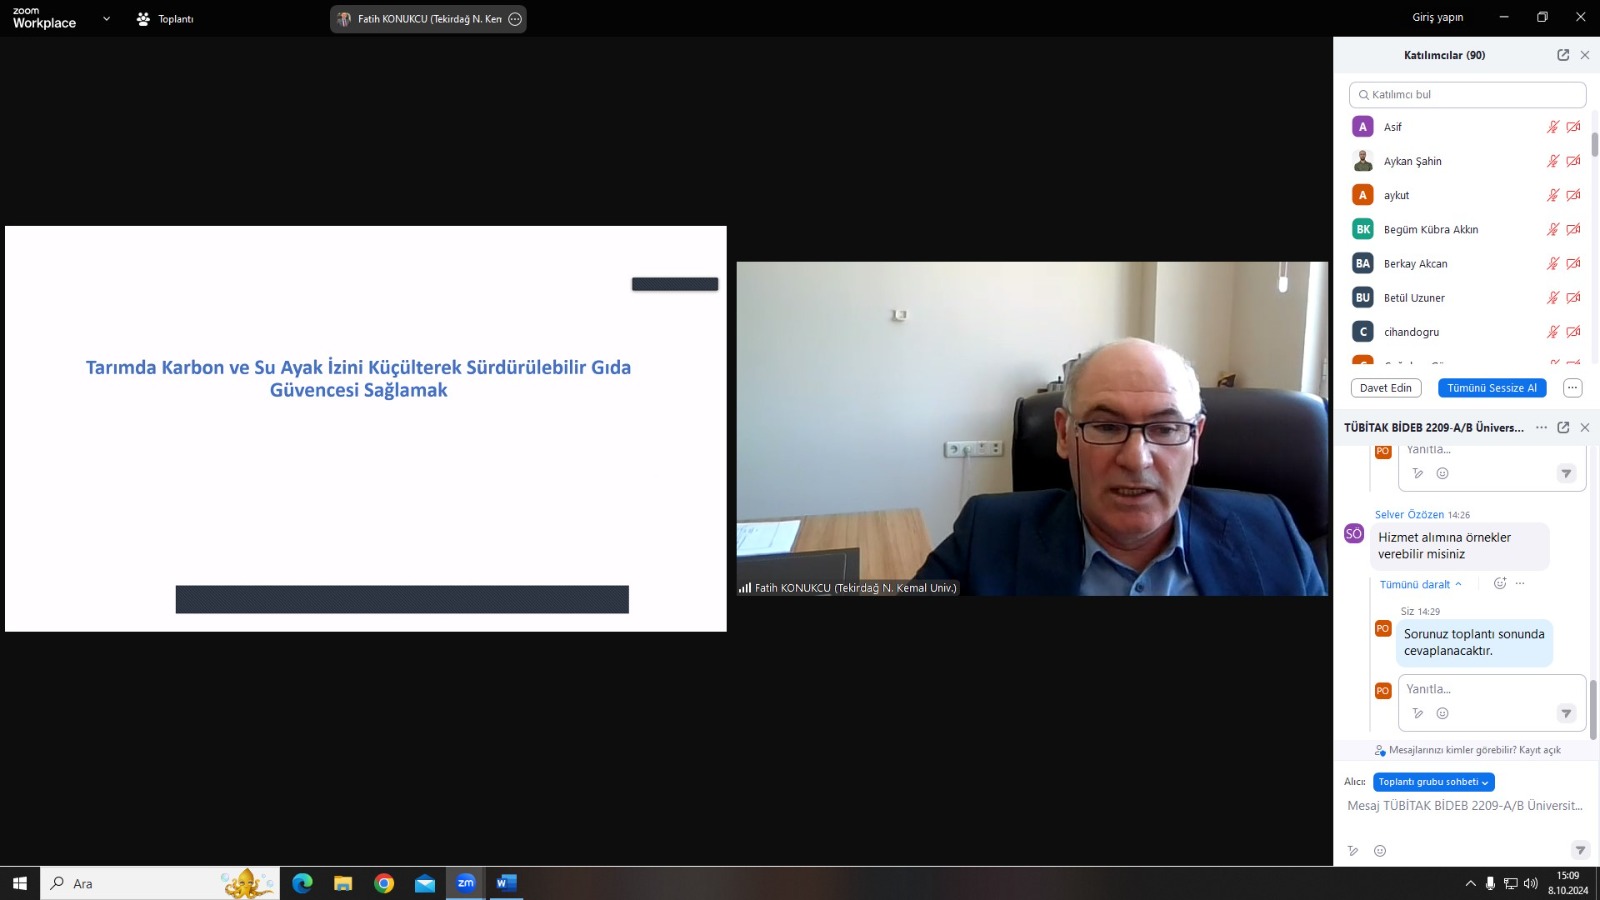Open chat panel more options ellipsis

tap(1541, 427)
